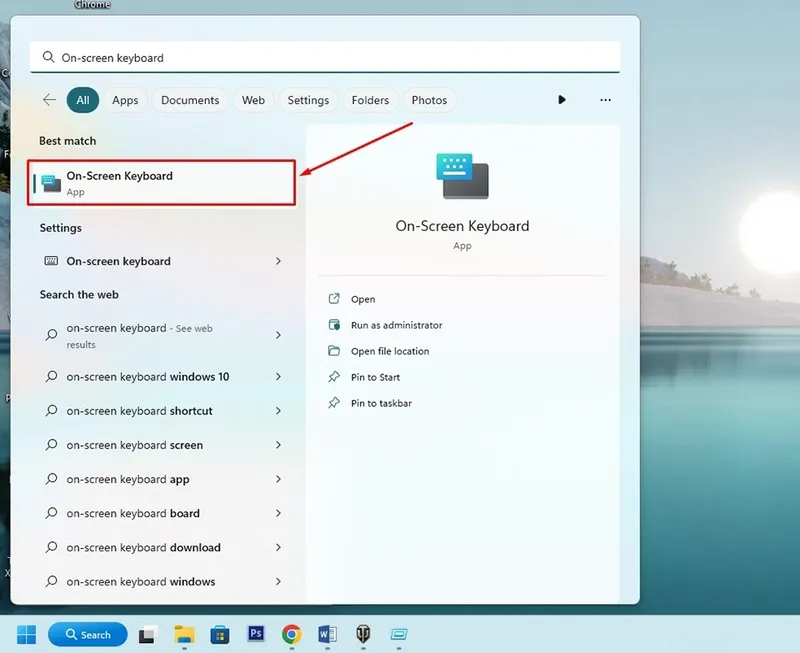Viewport: 800px width, 653px height.
Task: Click 'on-screen keyboard - See web results' text
Action: tap(139, 336)
